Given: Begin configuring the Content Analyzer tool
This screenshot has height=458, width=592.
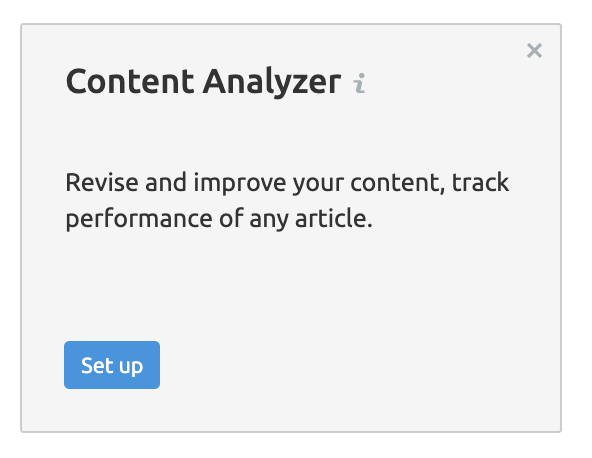Looking at the screenshot, I should coord(112,365).
